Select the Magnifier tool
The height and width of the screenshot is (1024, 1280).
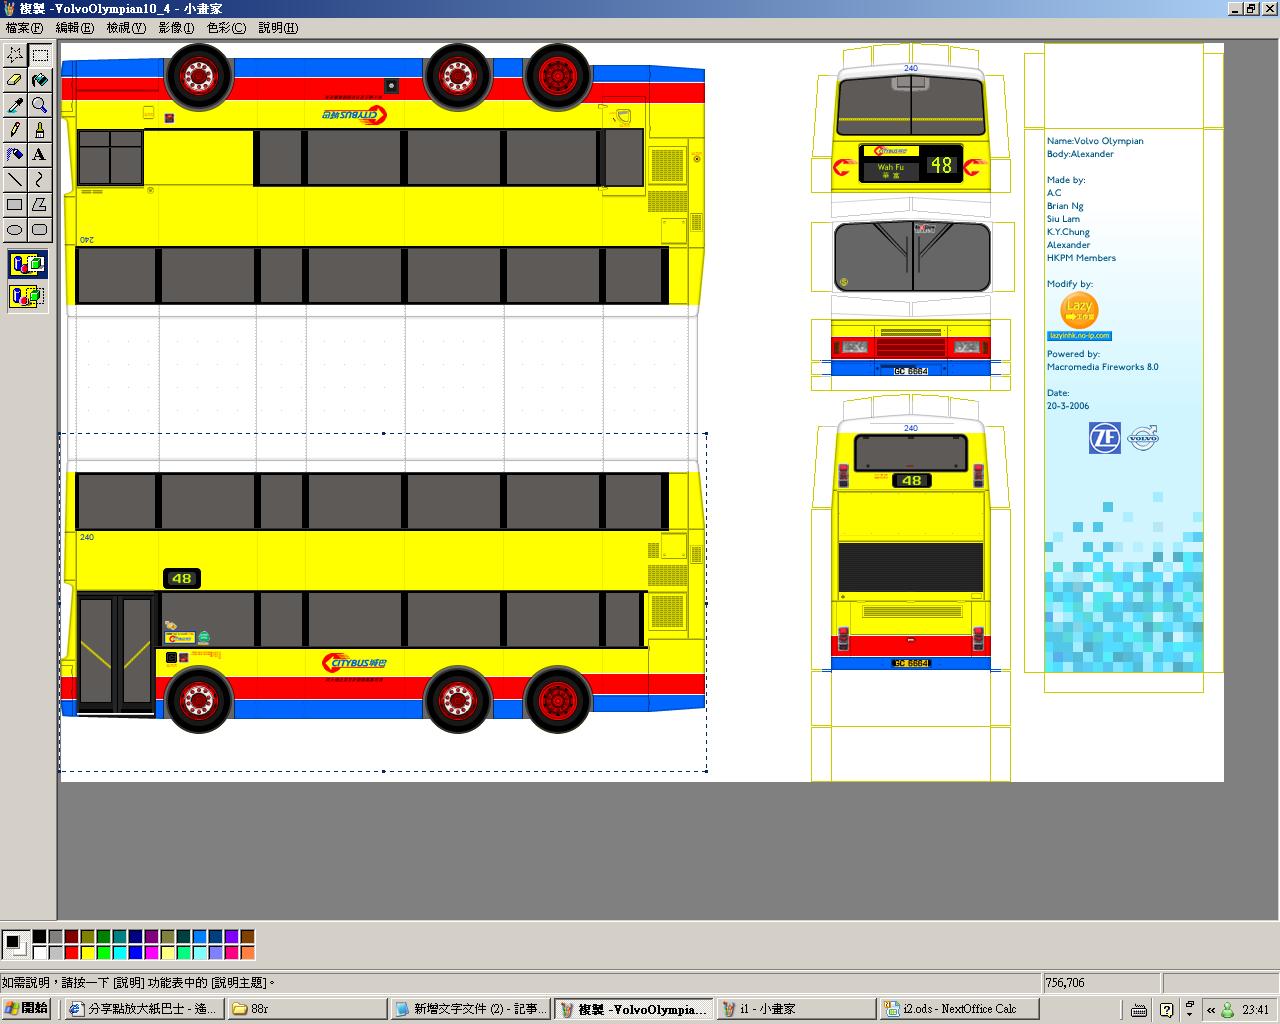(40, 105)
